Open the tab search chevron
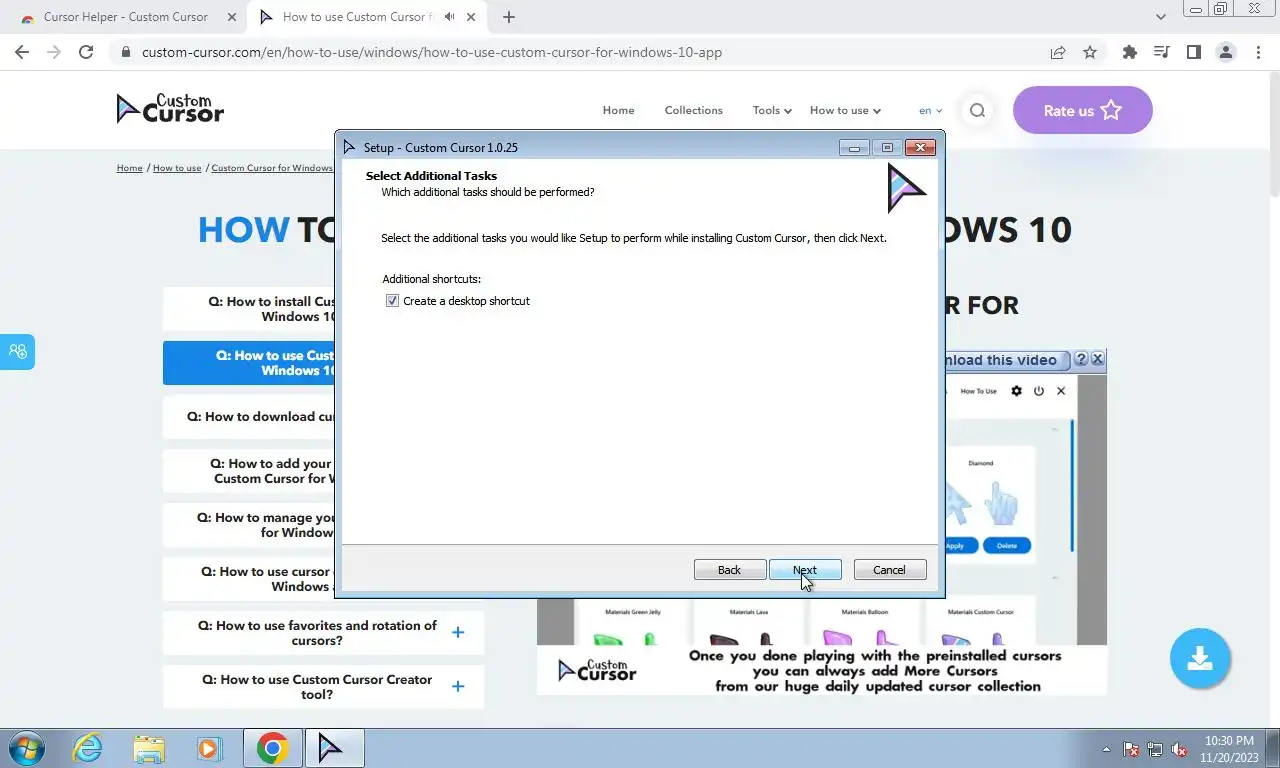Image resolution: width=1280 pixels, height=768 pixels. pos(1161,17)
